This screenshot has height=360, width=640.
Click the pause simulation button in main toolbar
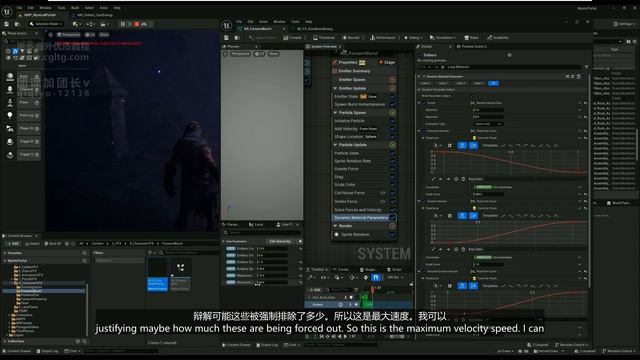pos(123,24)
